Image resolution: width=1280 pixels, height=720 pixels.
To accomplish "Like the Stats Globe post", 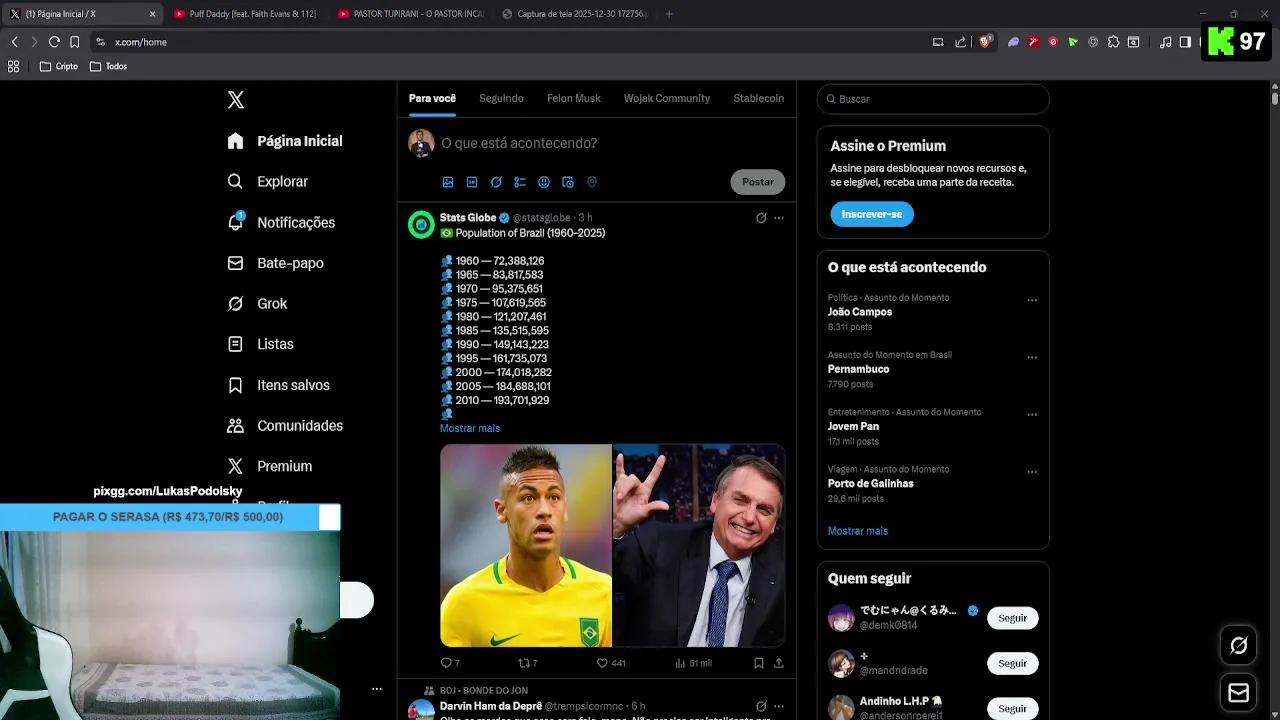I will 611,663.
